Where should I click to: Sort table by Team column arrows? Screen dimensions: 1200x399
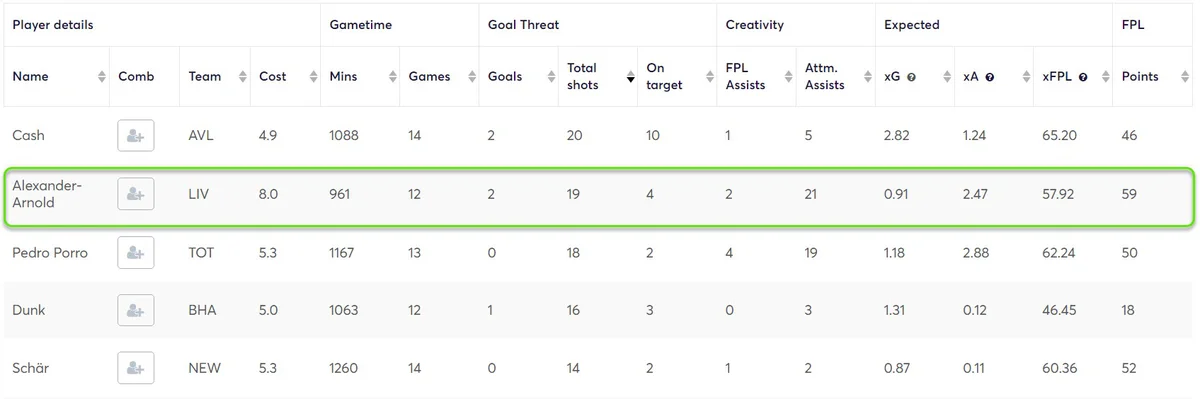pos(242,77)
